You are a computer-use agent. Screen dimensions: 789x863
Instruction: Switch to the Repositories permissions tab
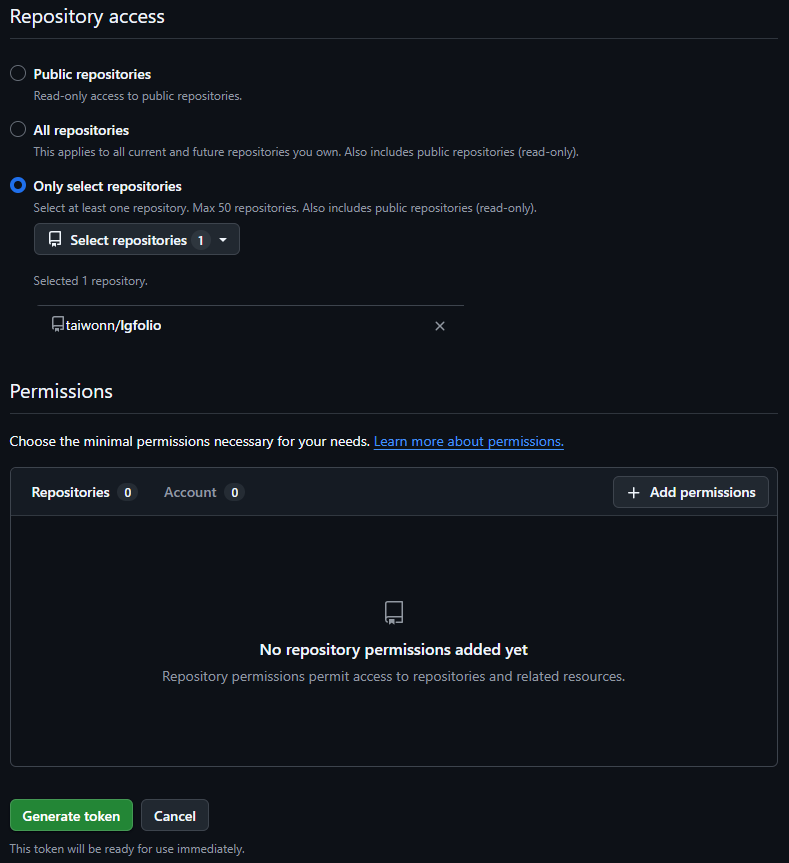[x=84, y=492]
